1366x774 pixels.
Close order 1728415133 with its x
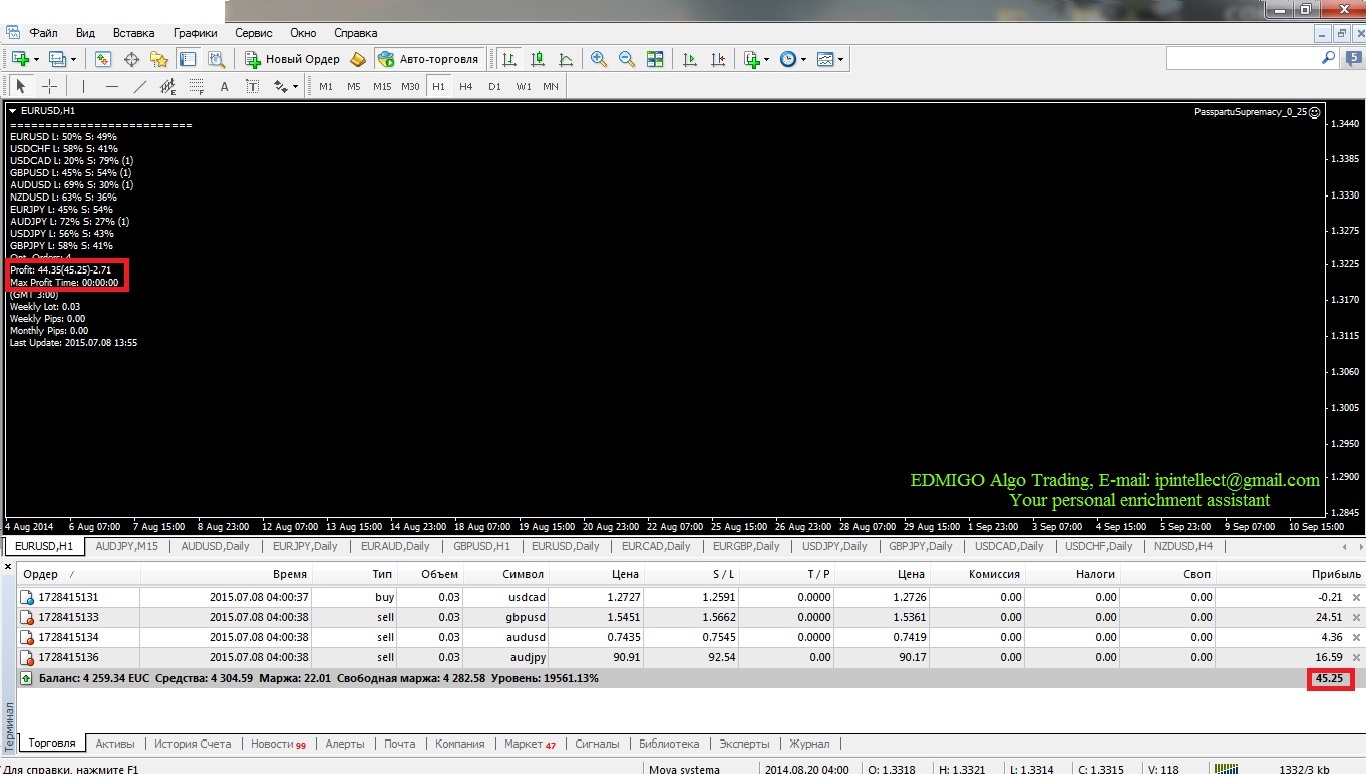pyautogui.click(x=1357, y=617)
